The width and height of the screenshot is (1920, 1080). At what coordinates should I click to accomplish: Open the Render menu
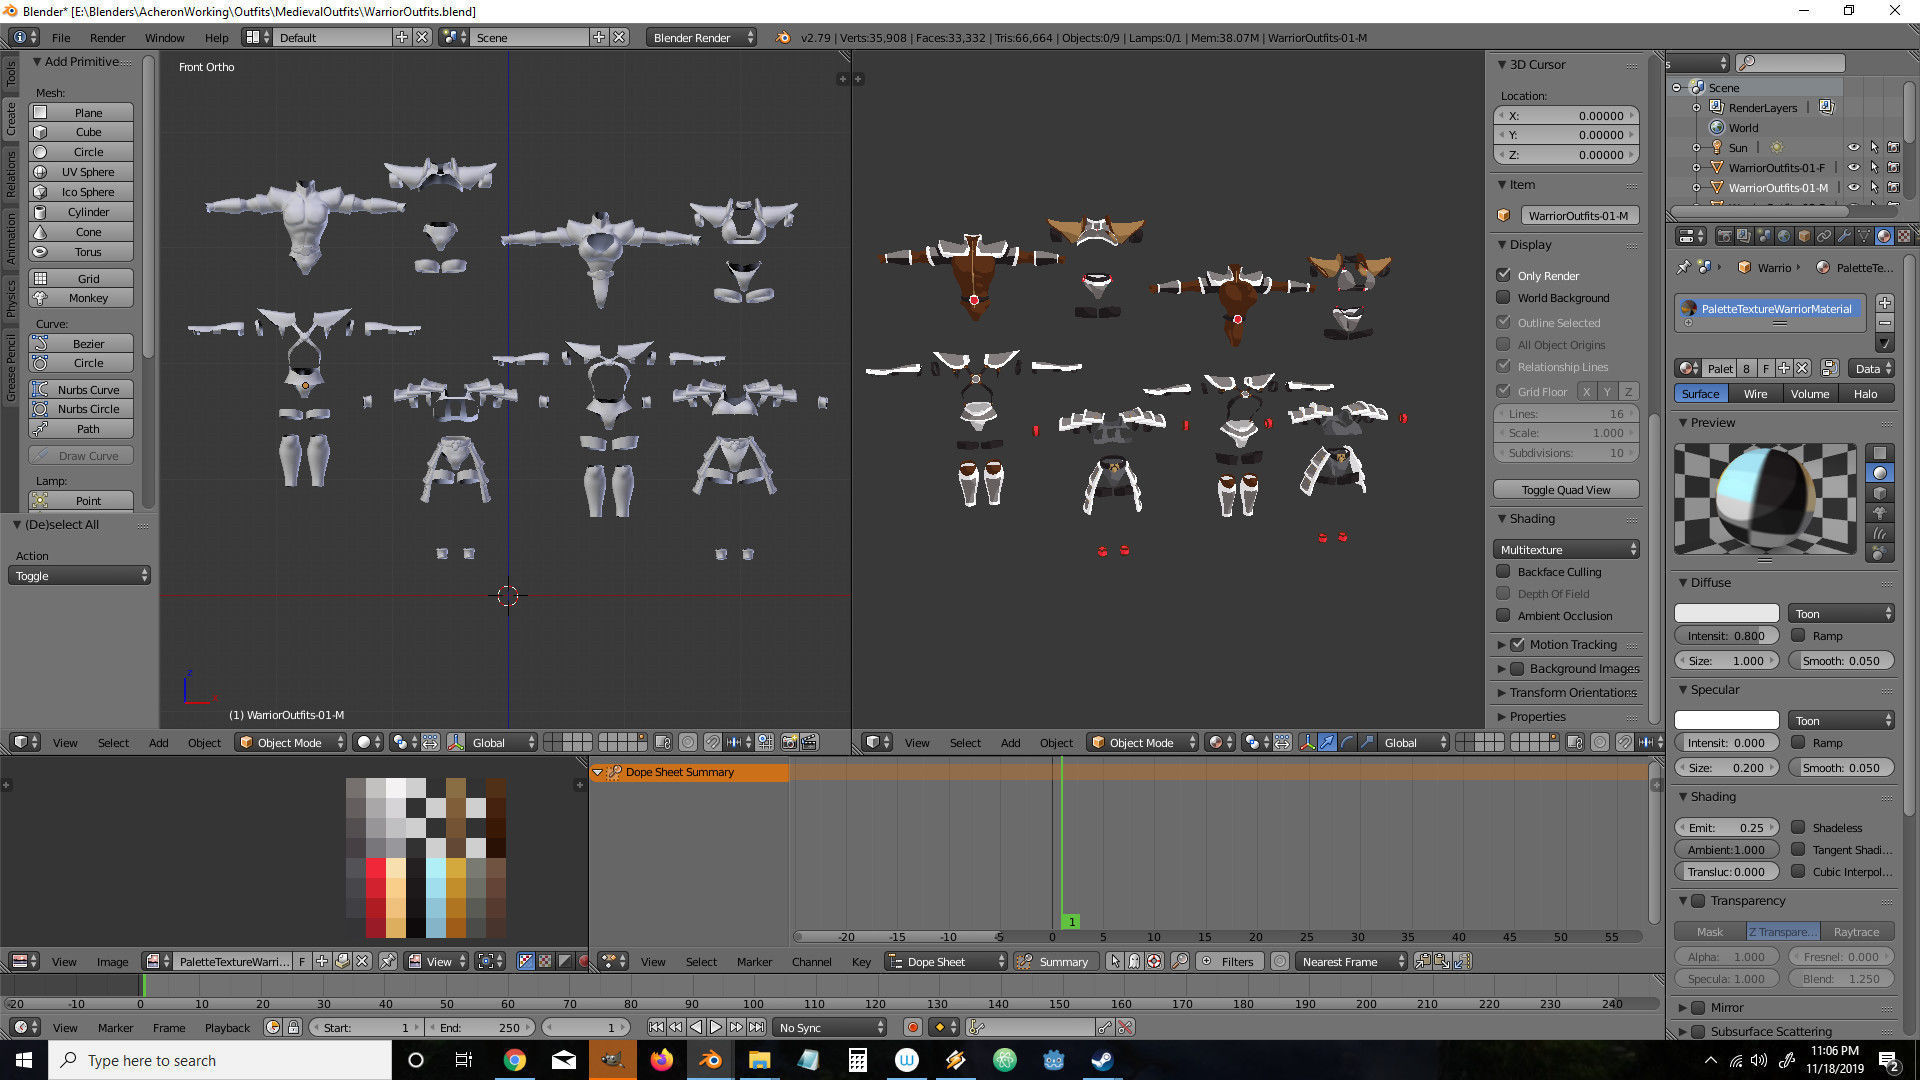coord(107,37)
